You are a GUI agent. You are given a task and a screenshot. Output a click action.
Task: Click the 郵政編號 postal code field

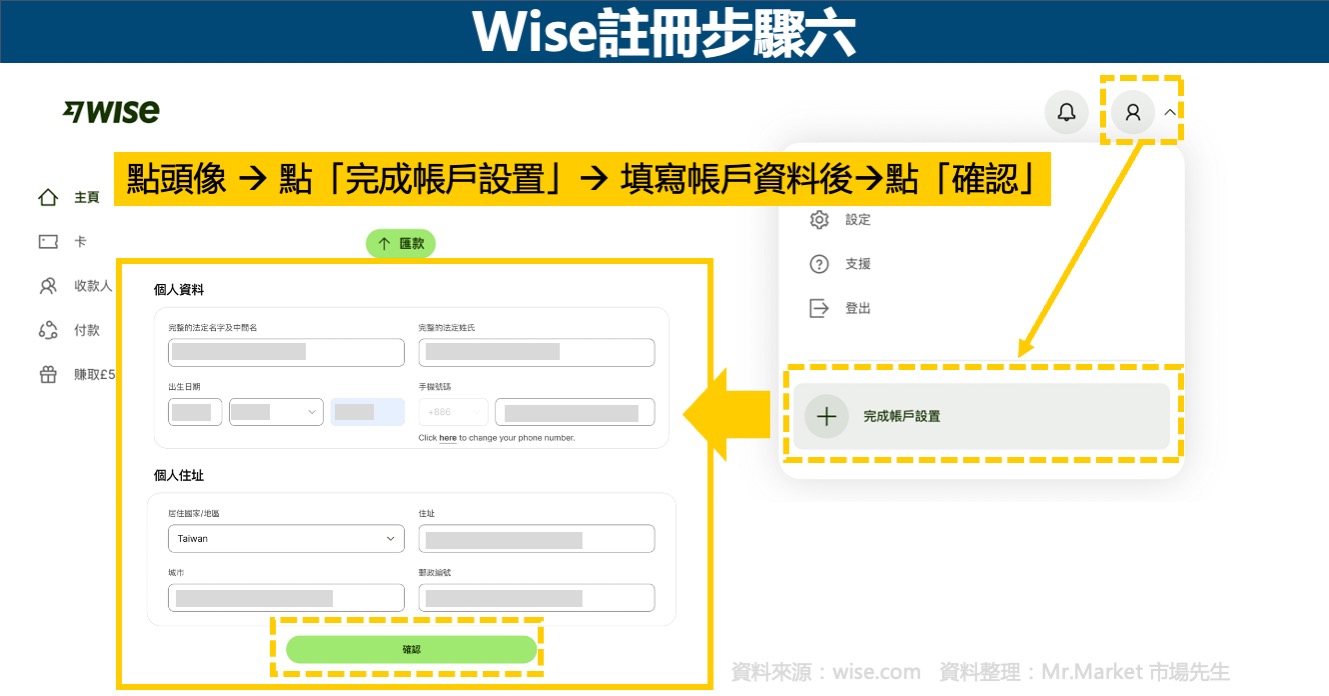536,598
